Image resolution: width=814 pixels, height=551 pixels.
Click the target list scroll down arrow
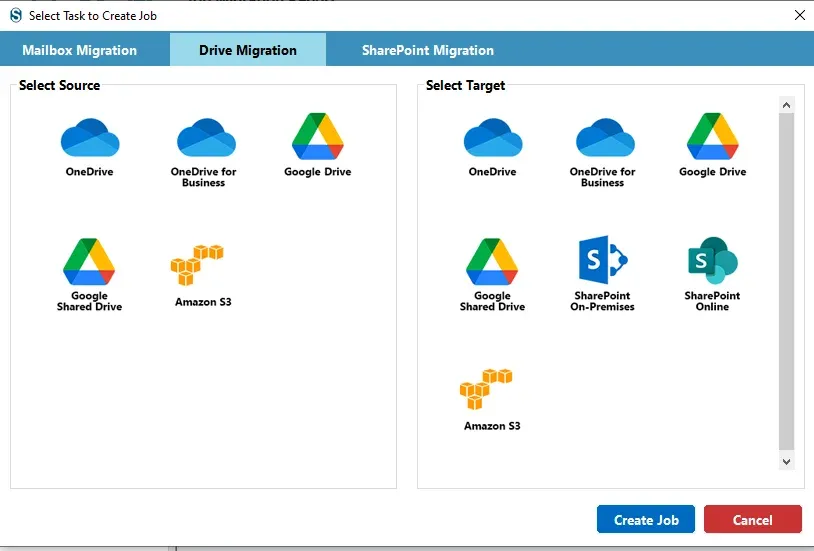[x=786, y=462]
